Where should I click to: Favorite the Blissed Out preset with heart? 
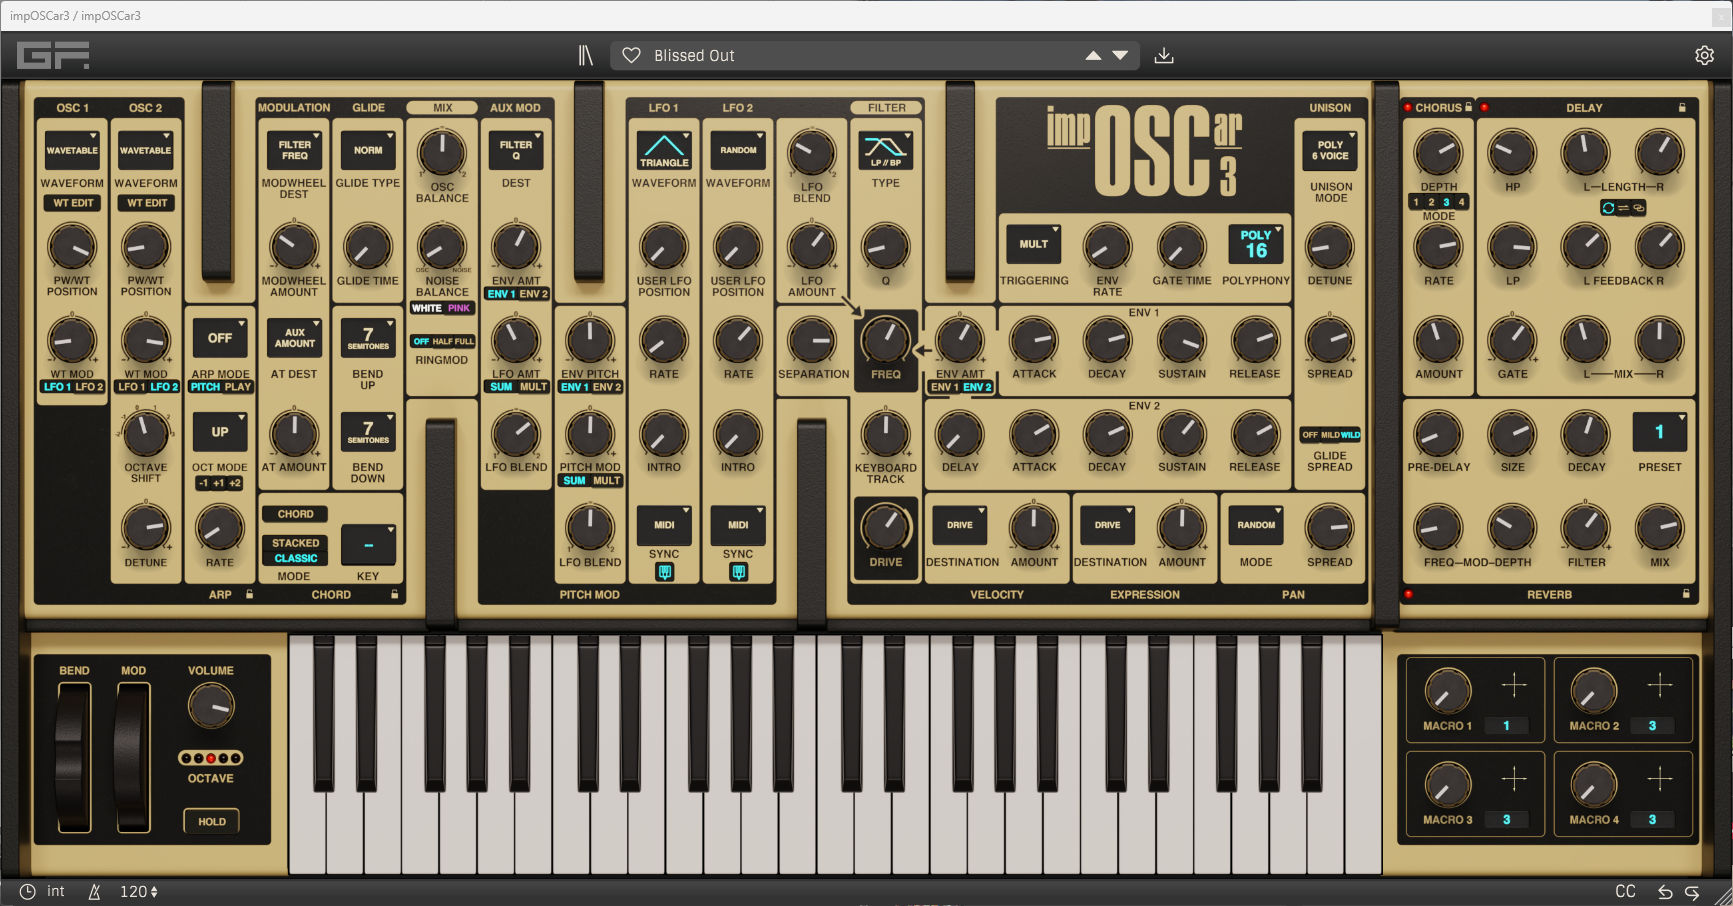[x=632, y=56]
